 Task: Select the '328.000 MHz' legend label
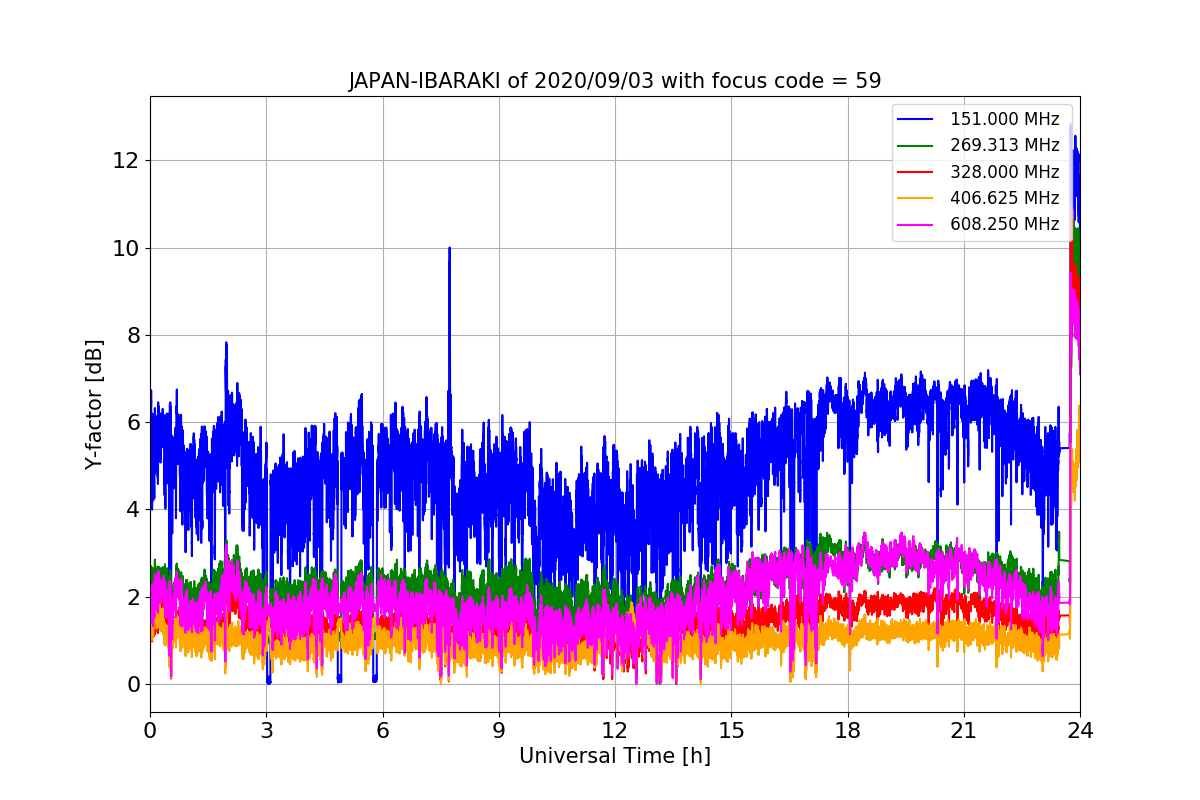tap(1004, 172)
